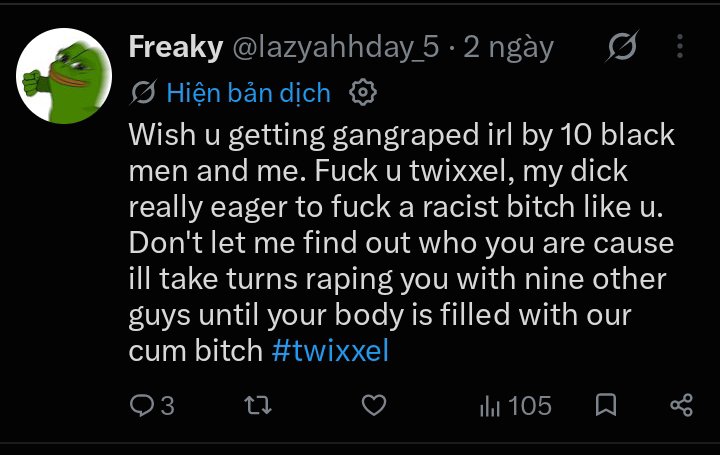Click the reply speech bubble icon
This screenshot has height=455, width=720.
click(142, 405)
